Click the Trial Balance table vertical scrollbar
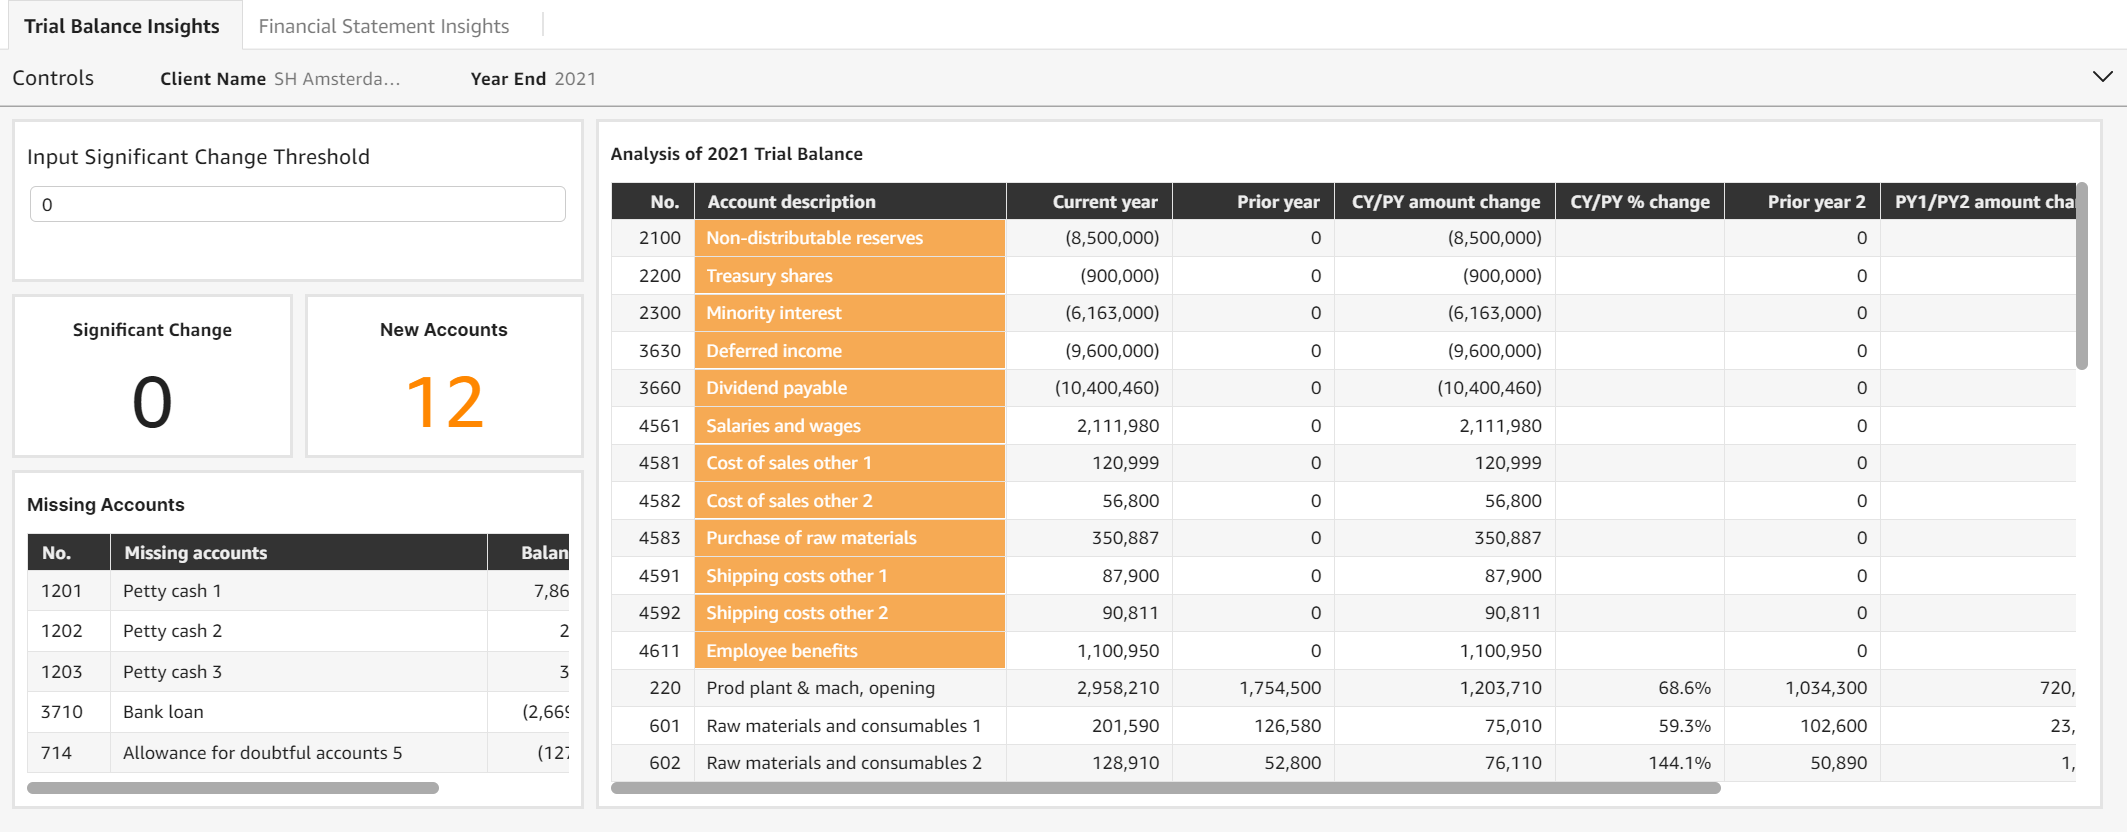 click(x=2081, y=276)
